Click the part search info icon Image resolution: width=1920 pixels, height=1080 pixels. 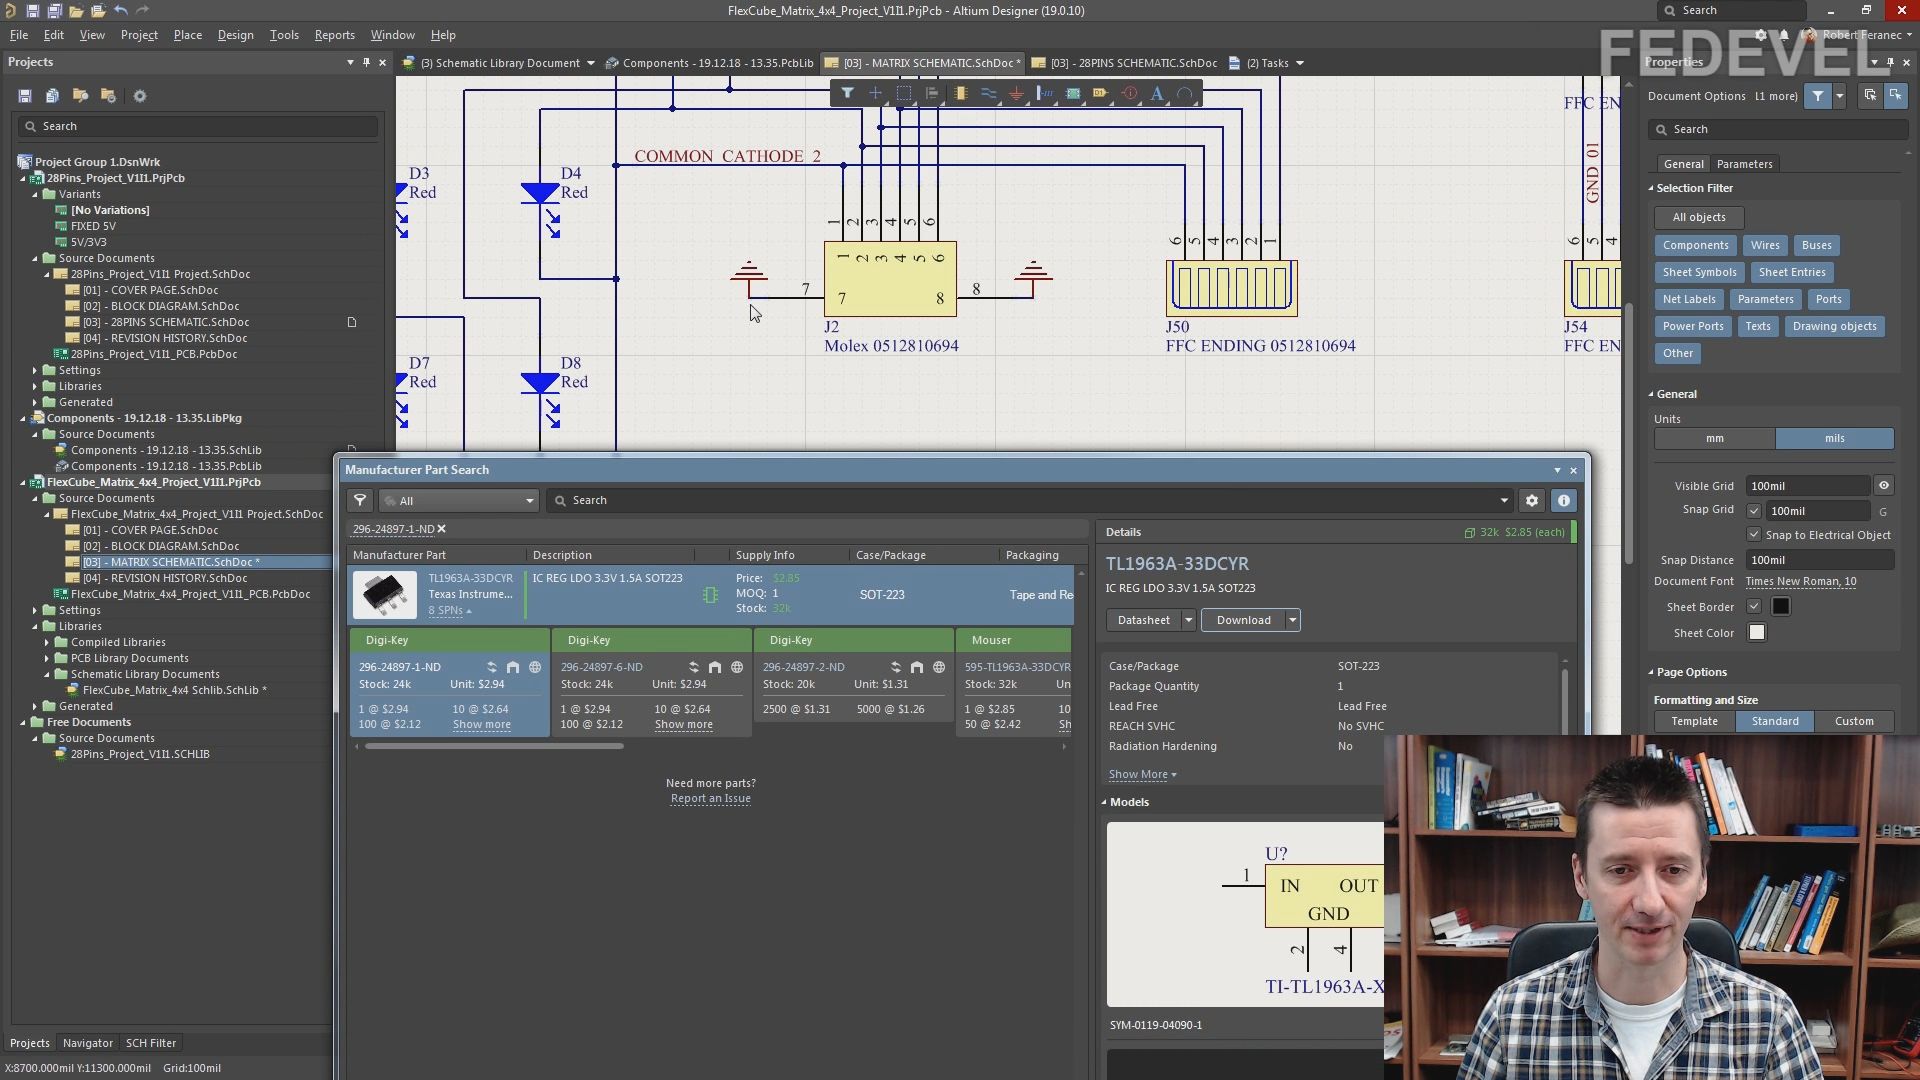(1564, 500)
